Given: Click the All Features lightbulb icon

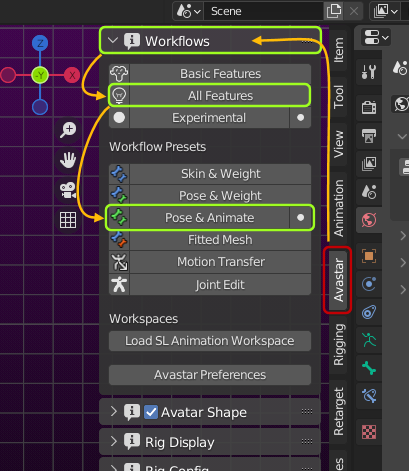Looking at the screenshot, I should 119,96.
